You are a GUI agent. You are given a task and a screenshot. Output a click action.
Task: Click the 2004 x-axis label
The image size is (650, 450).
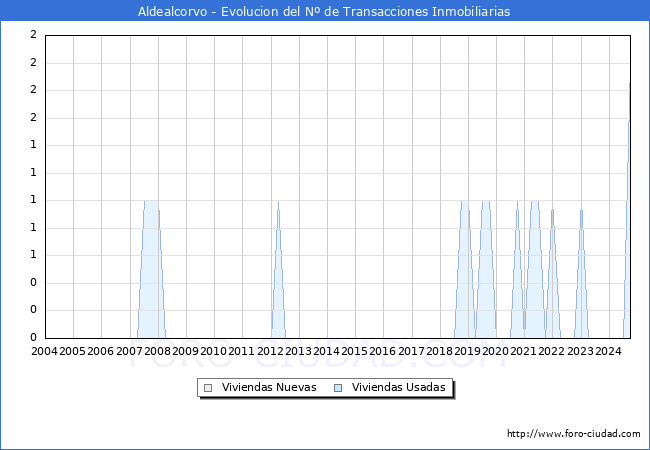click(x=44, y=351)
